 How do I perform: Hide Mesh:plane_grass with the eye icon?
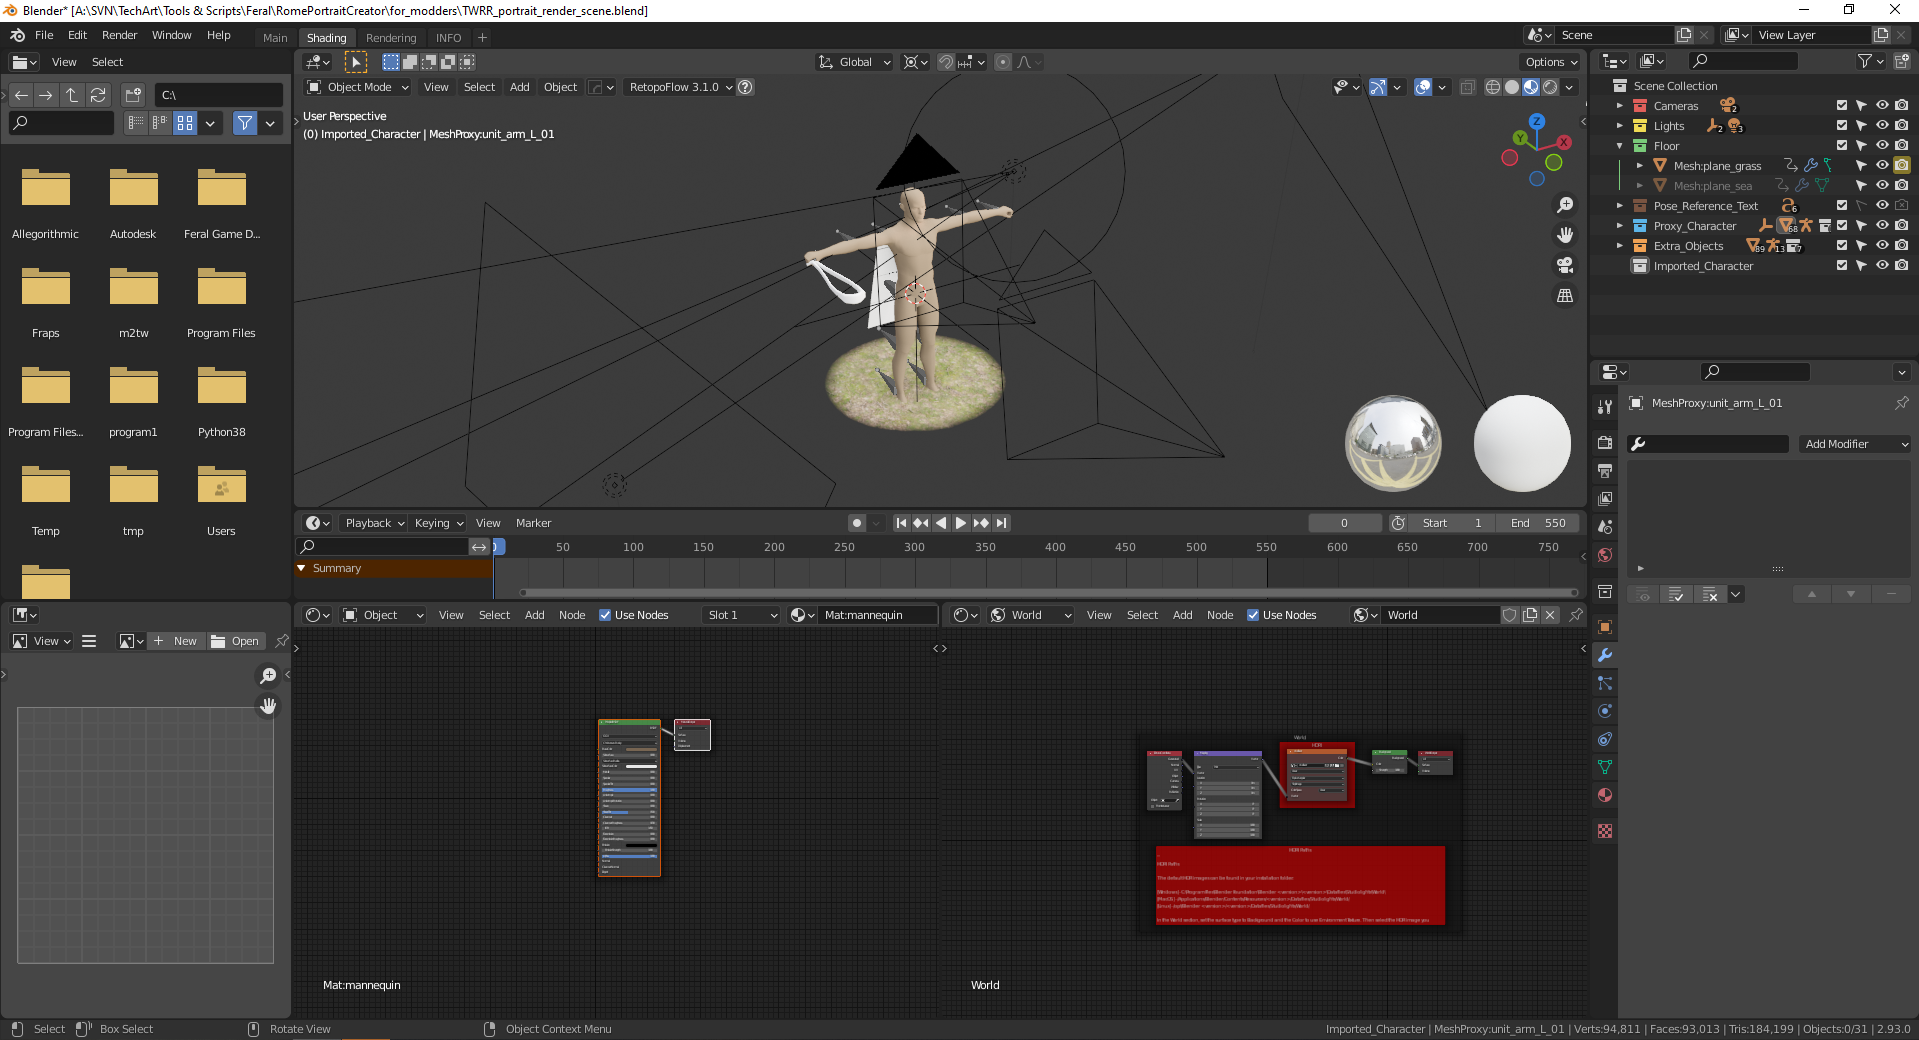pos(1882,166)
